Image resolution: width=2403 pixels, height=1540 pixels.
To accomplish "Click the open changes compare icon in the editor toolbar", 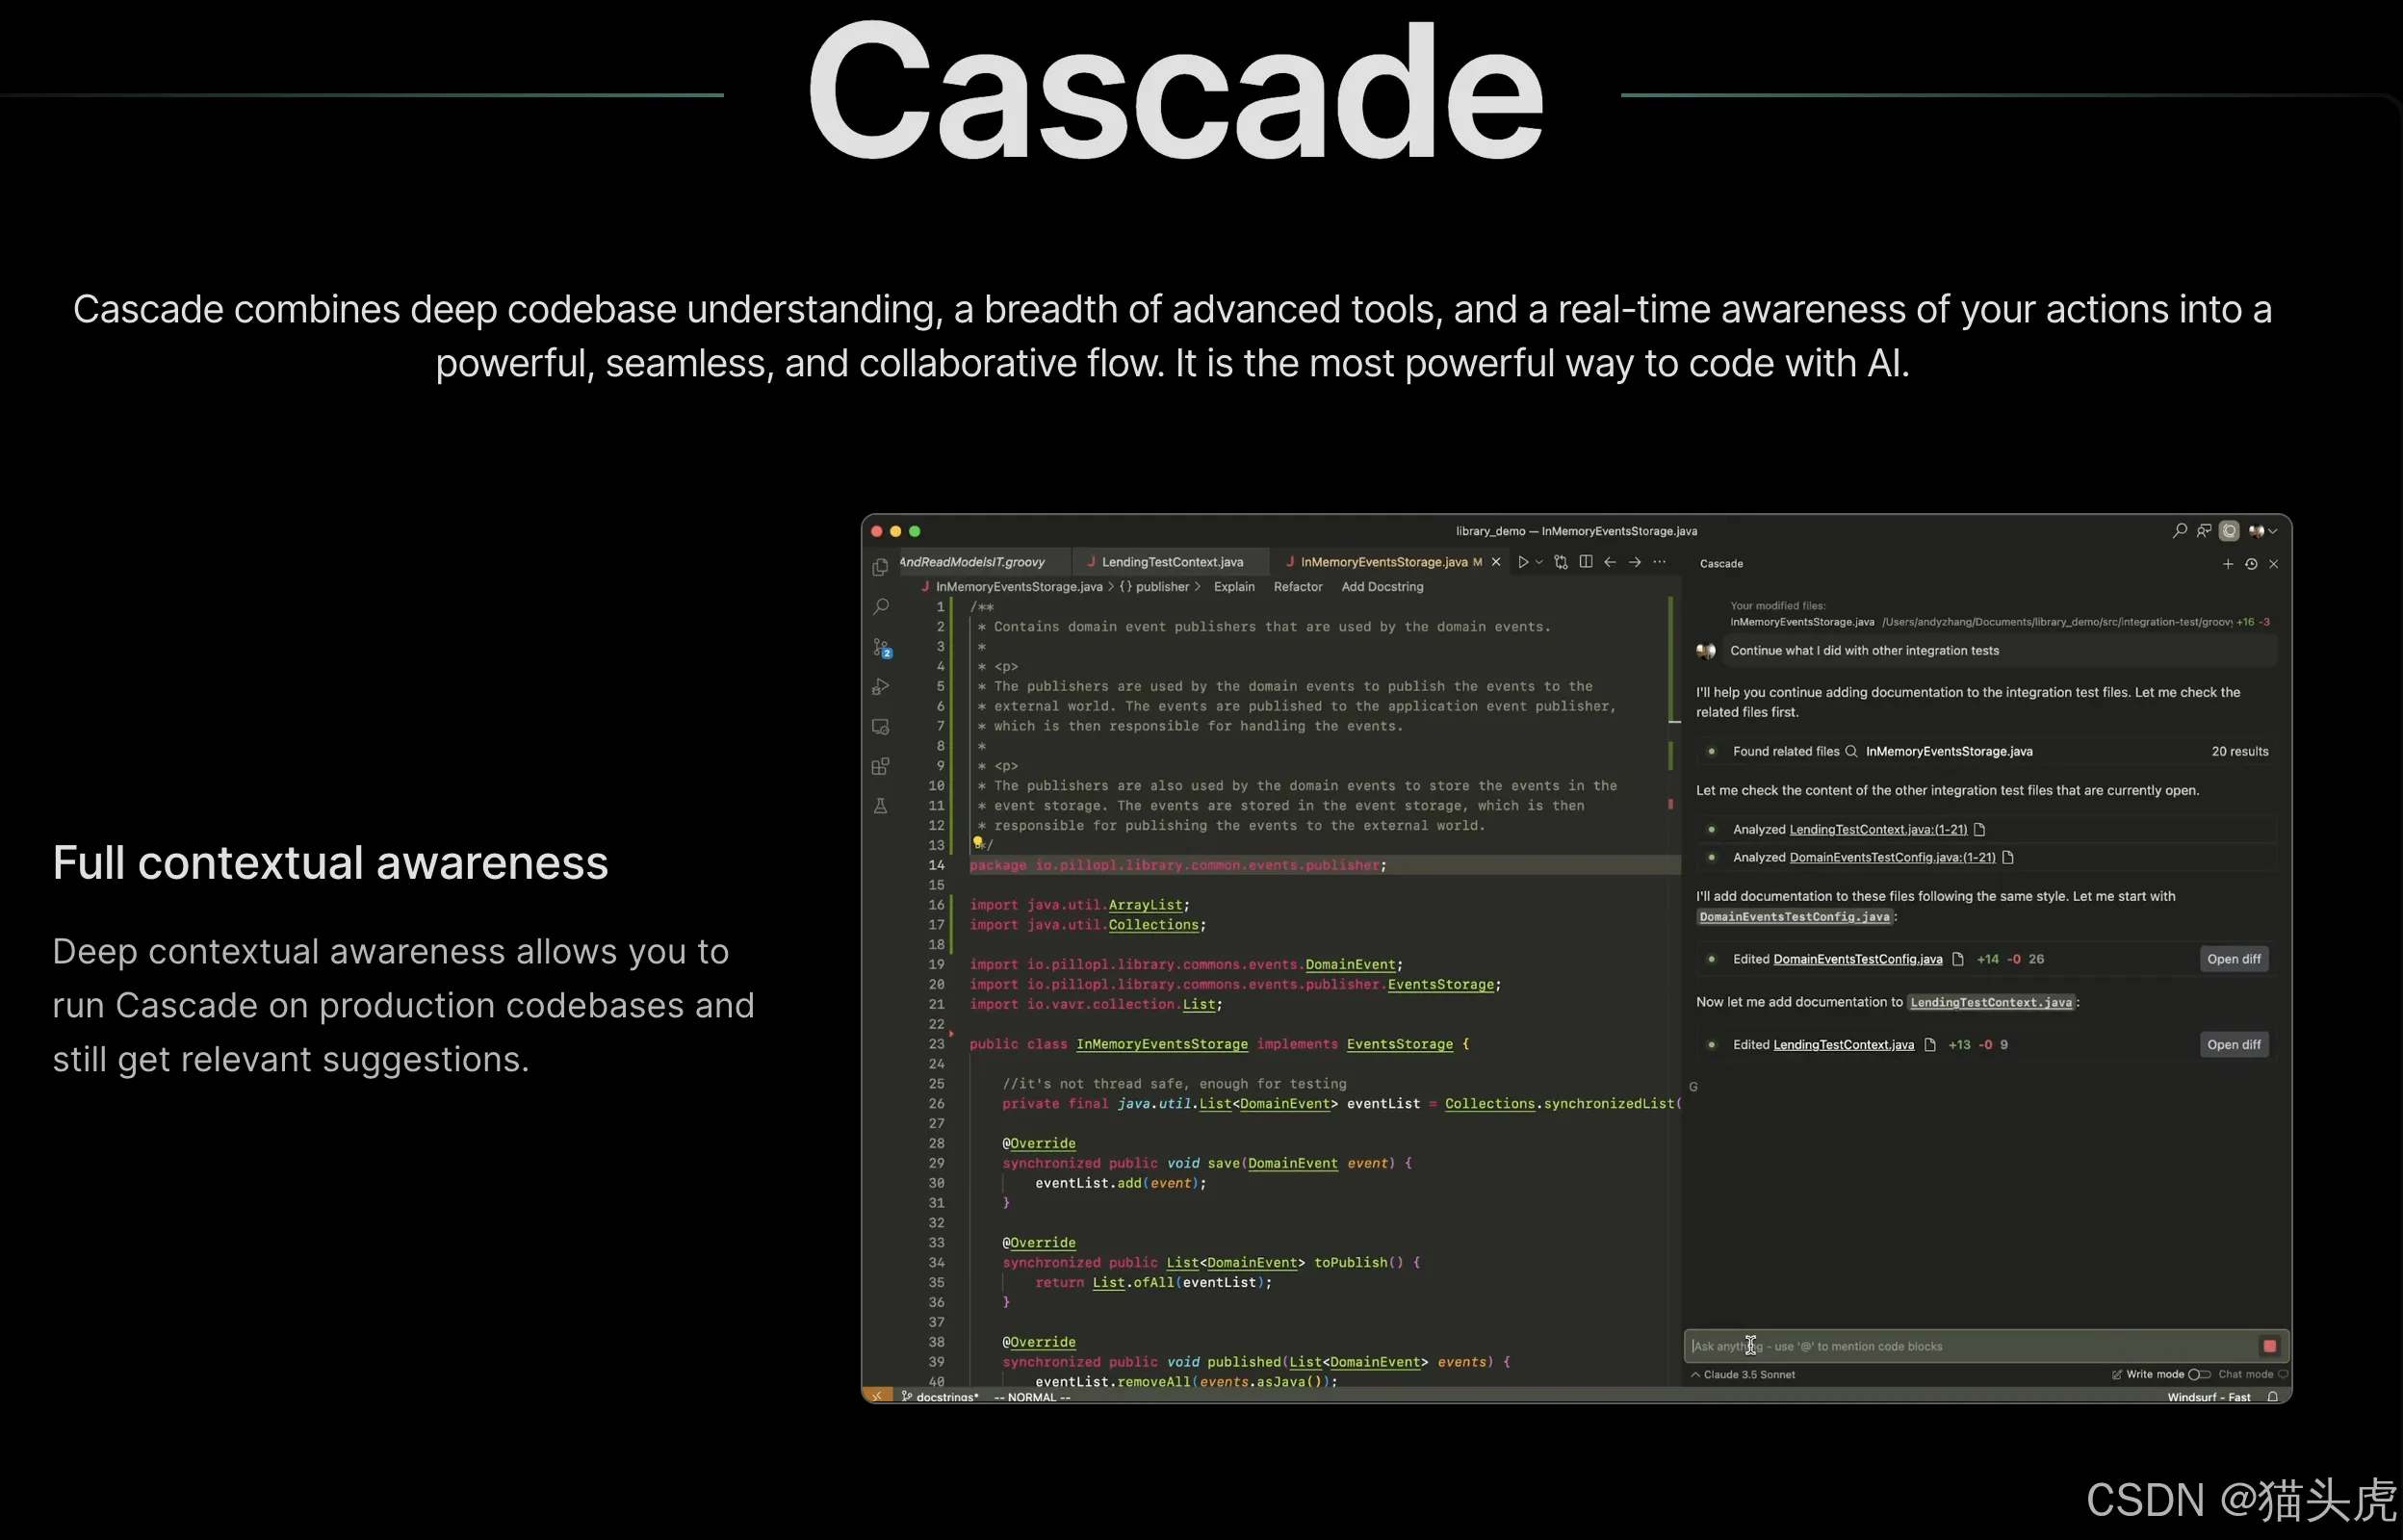I will [1561, 562].
